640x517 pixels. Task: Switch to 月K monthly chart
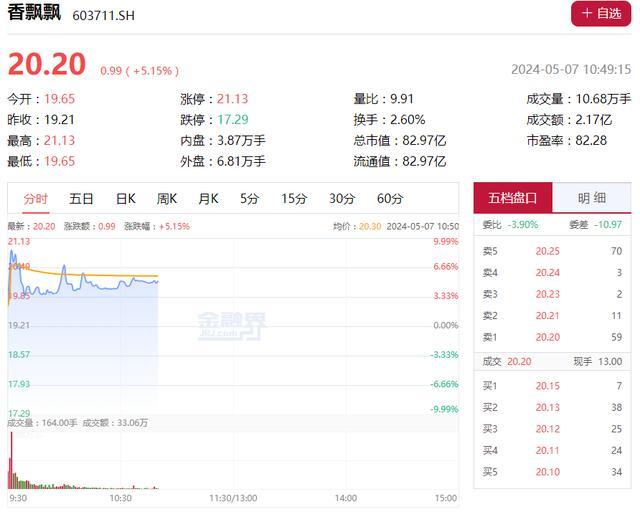tap(208, 198)
